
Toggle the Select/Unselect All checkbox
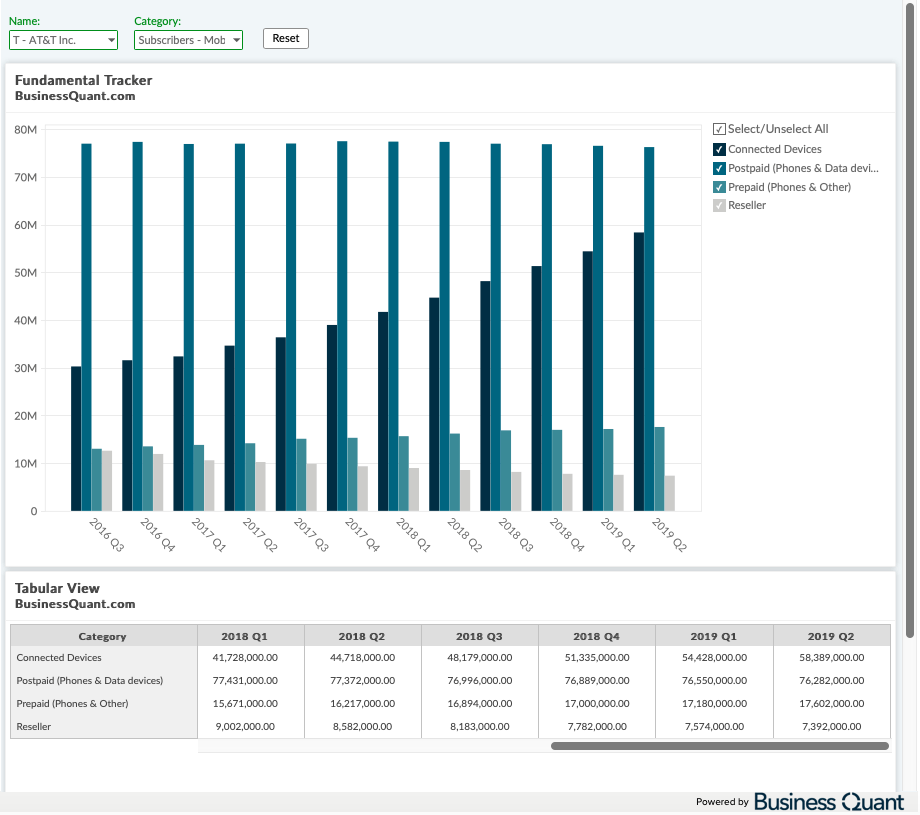(719, 129)
